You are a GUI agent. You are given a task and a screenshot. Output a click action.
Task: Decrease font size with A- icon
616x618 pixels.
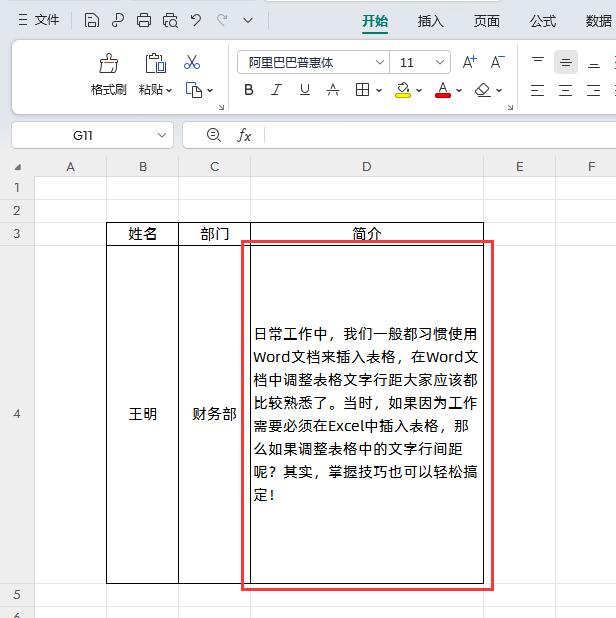click(497, 62)
